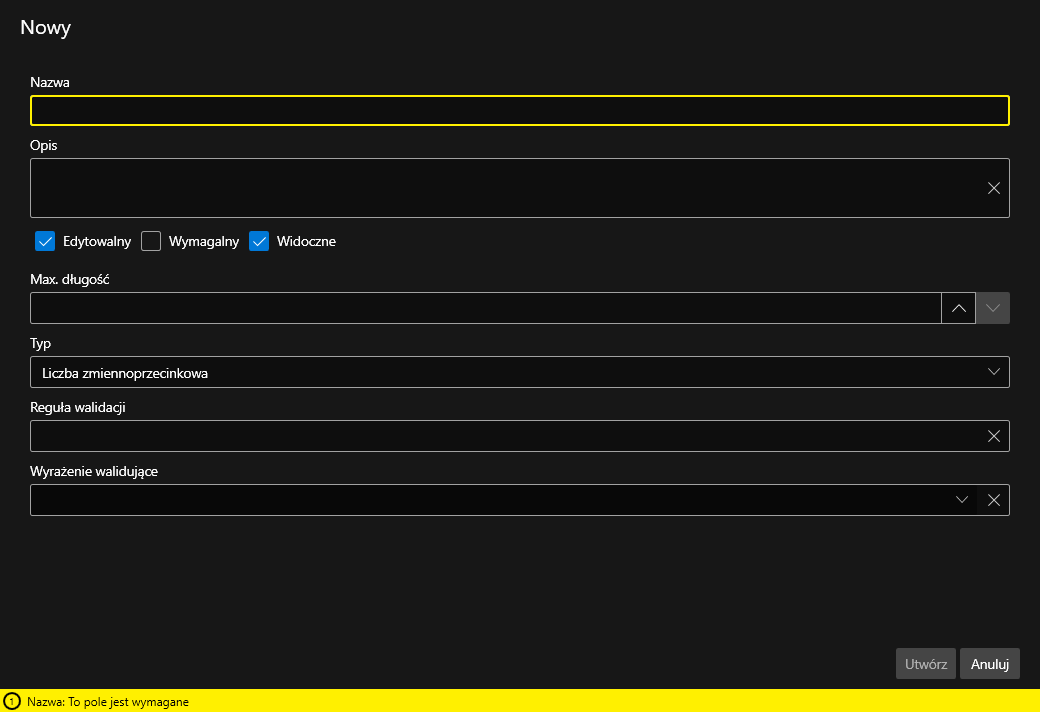Click the chevron arrow in Typ field
1040x712 pixels.
tap(993, 372)
